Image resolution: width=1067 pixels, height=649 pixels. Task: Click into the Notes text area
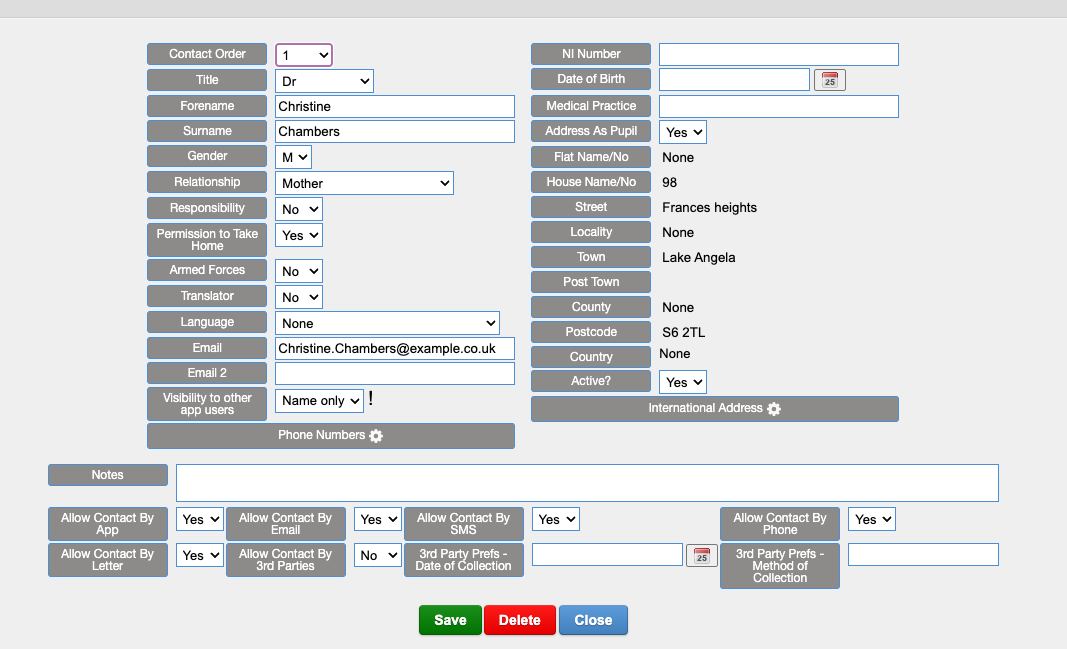click(x=587, y=482)
